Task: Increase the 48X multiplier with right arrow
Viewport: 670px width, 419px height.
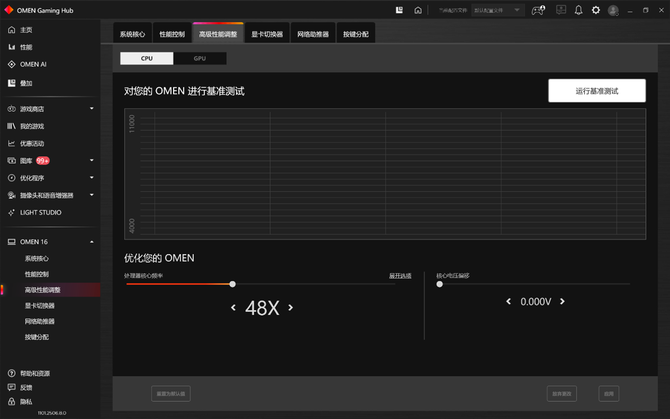Action: click(x=291, y=308)
